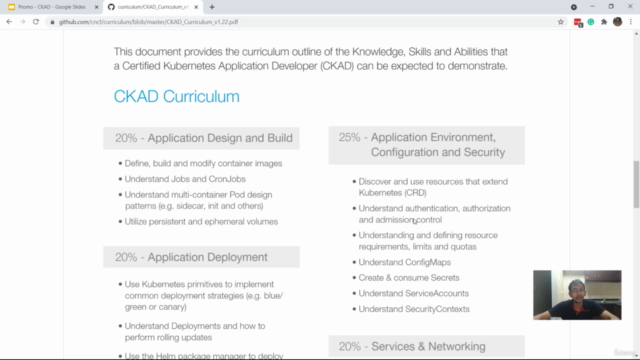Select the CKAD_Curriculum GitHub tab
640x360 pixels.
[x=153, y=7]
